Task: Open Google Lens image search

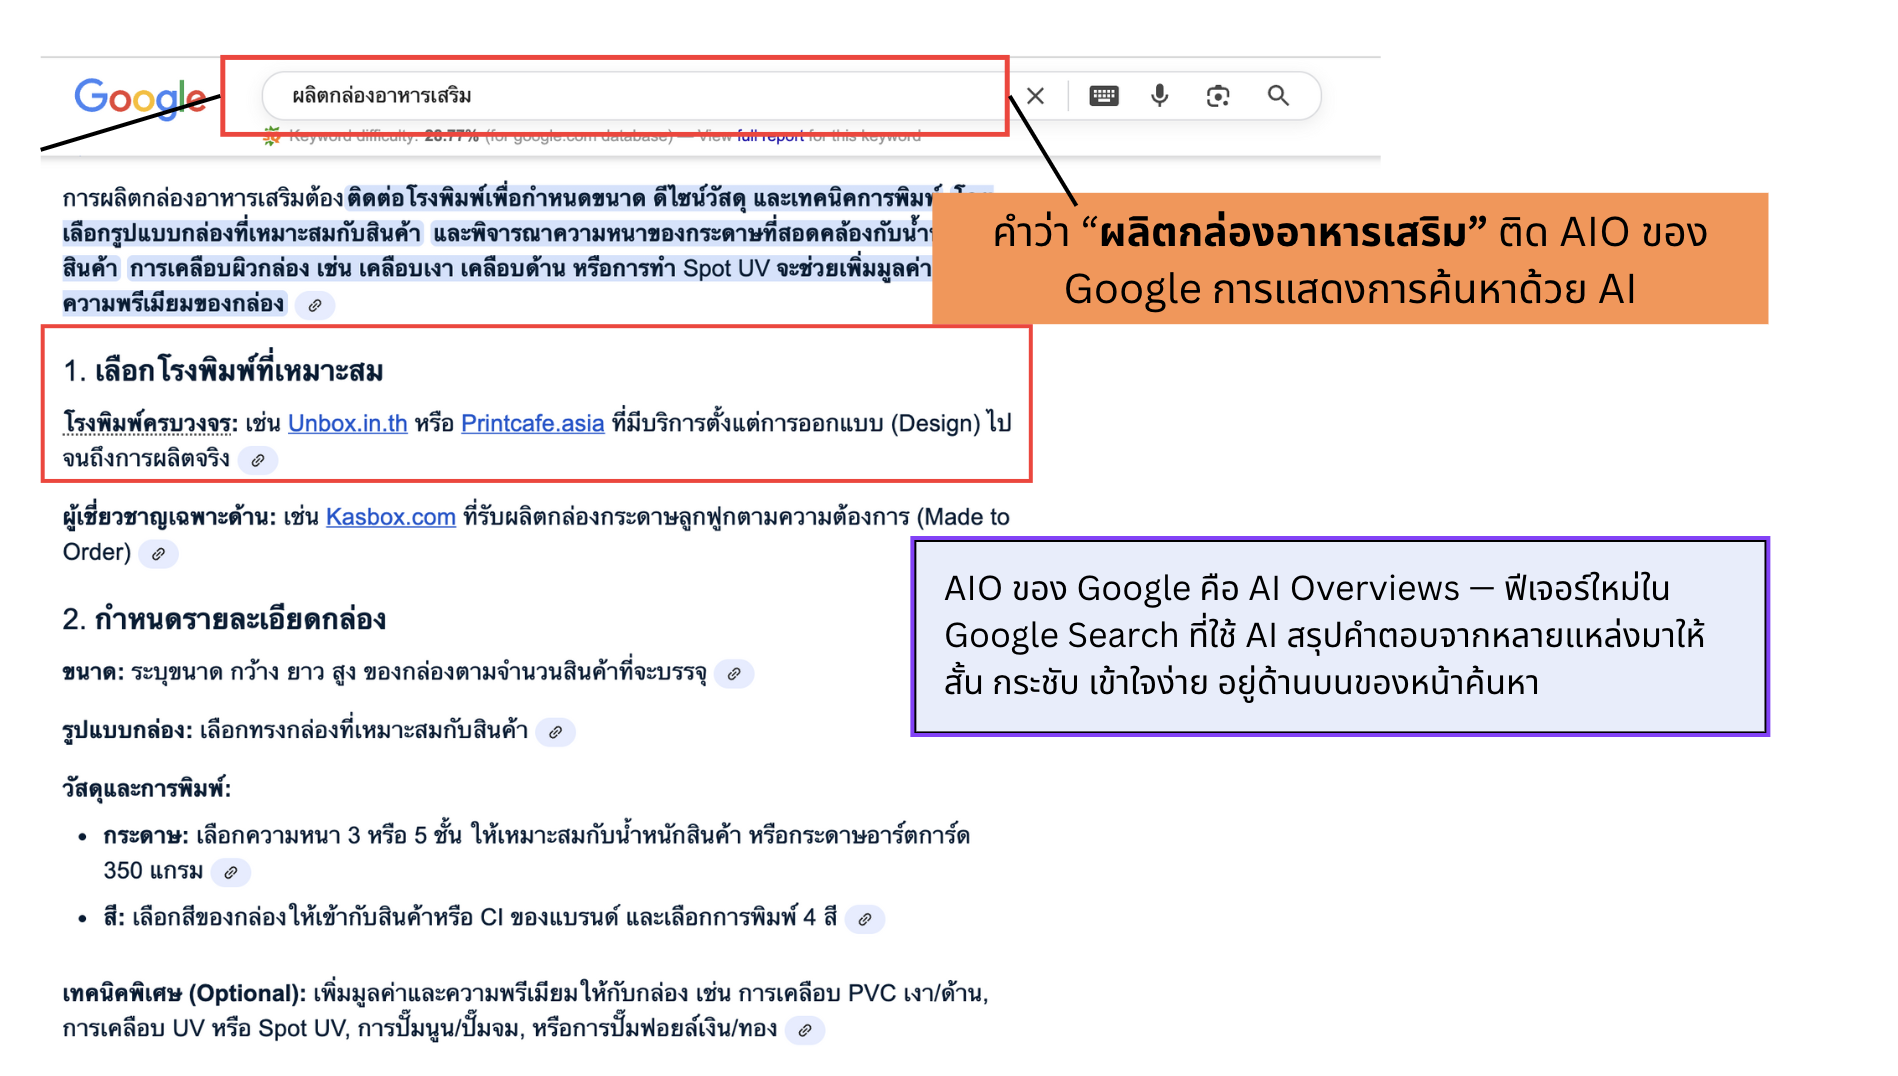Action: coord(1217,96)
